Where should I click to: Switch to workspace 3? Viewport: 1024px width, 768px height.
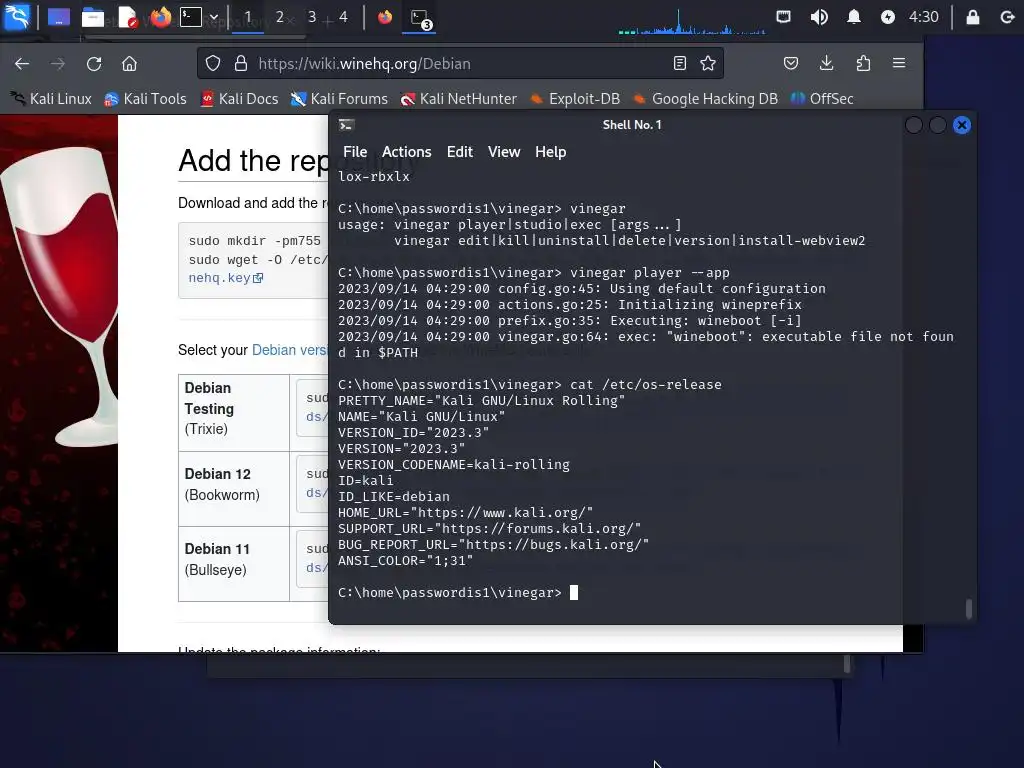(312, 17)
